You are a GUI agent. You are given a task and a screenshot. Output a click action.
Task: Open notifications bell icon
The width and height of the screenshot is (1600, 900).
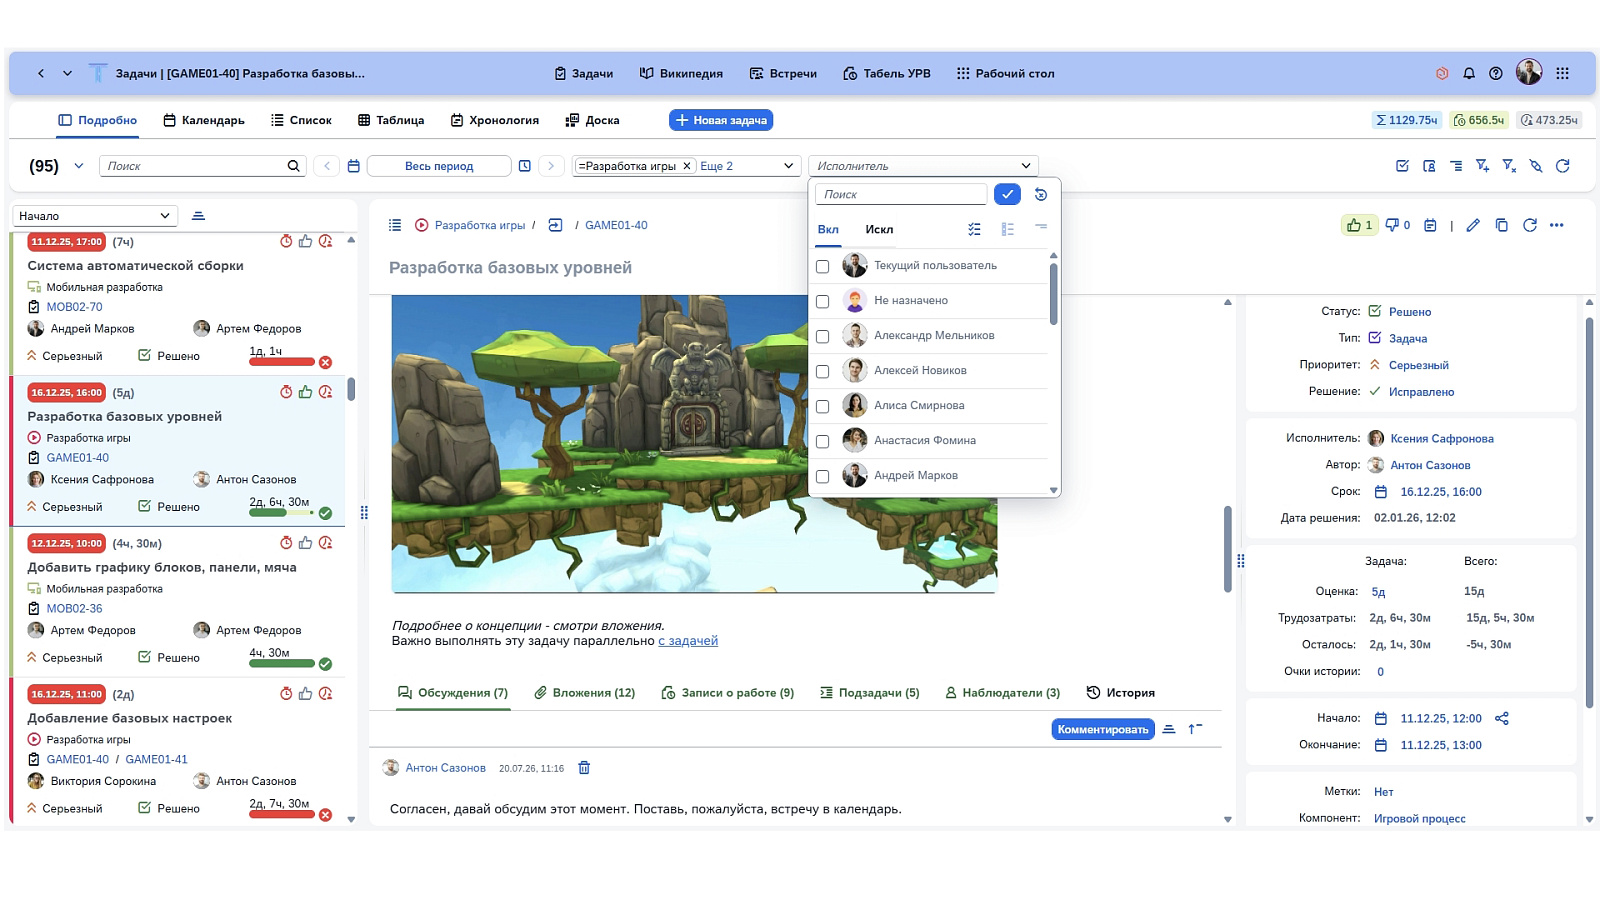click(x=1469, y=73)
